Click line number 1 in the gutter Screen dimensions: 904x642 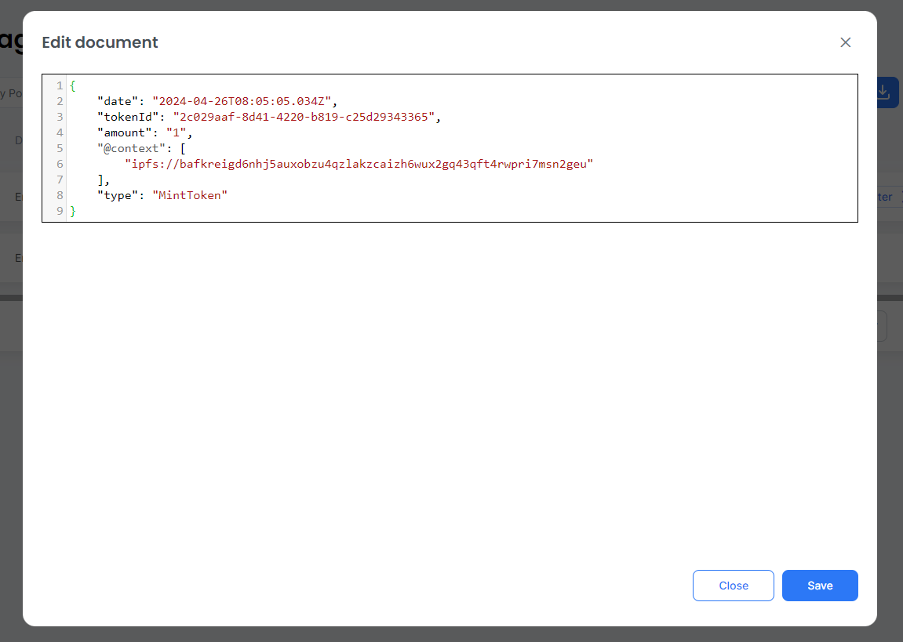point(60,86)
